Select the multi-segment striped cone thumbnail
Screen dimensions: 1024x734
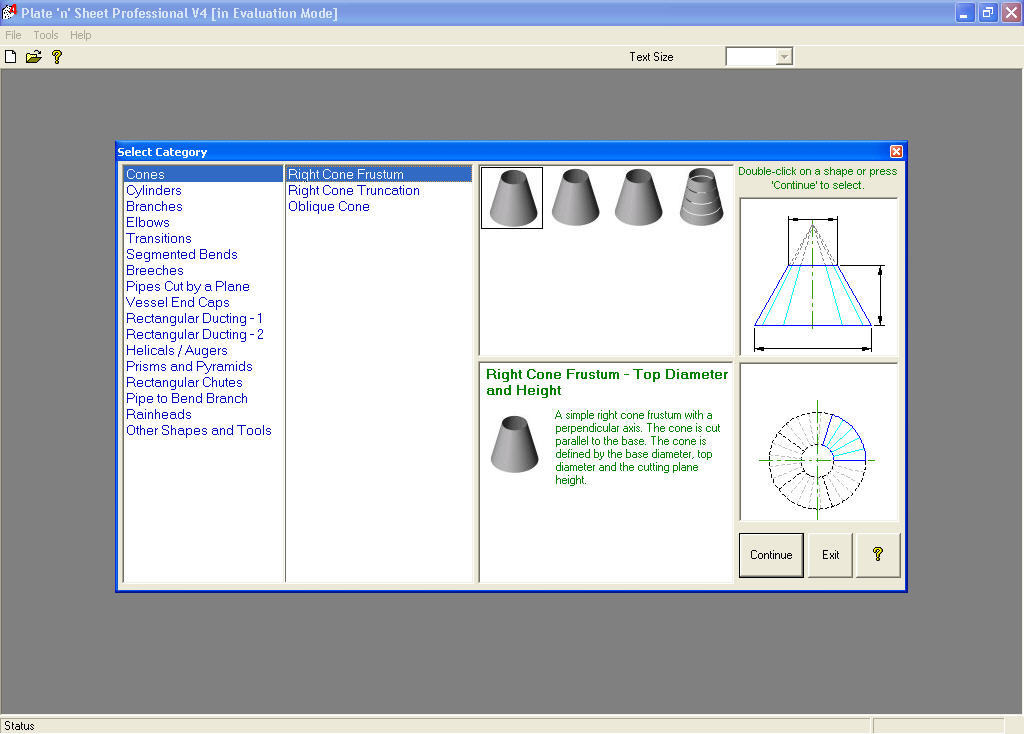click(x=702, y=198)
